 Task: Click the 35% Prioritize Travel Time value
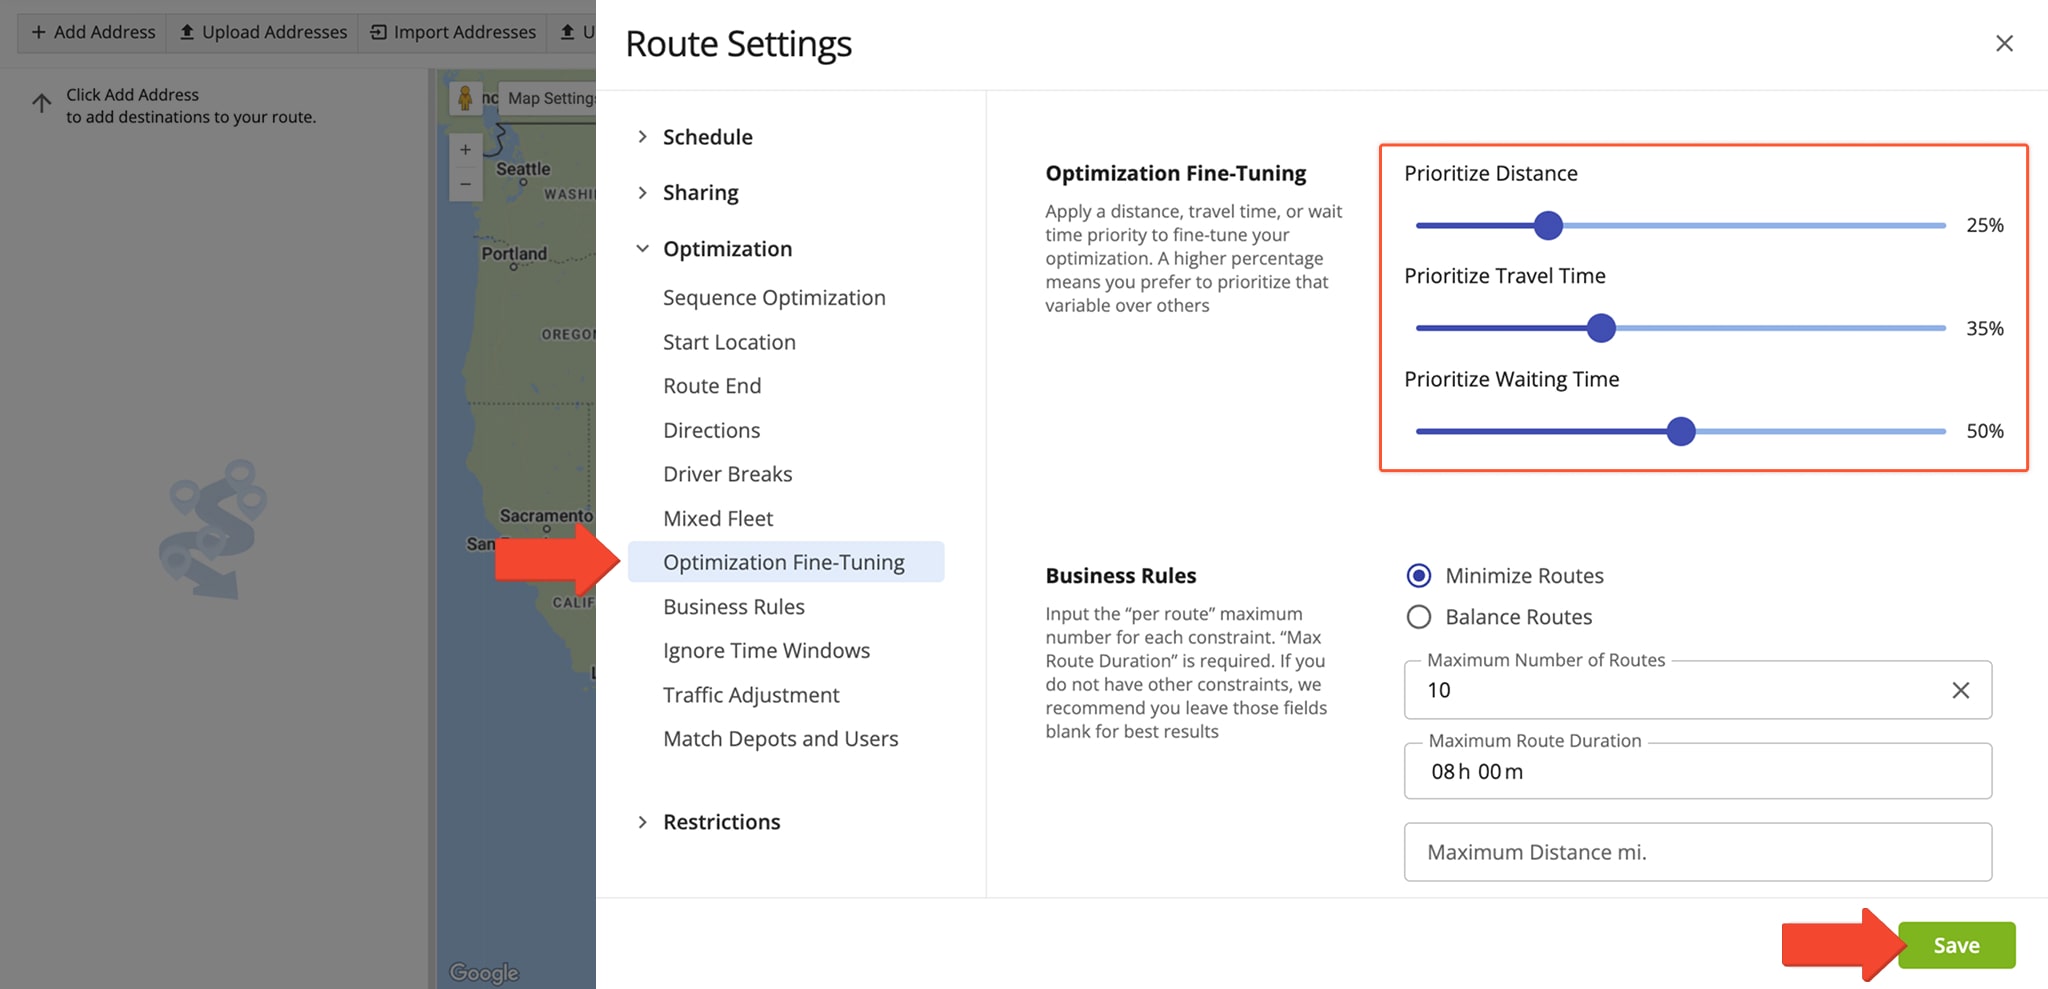tap(1984, 329)
